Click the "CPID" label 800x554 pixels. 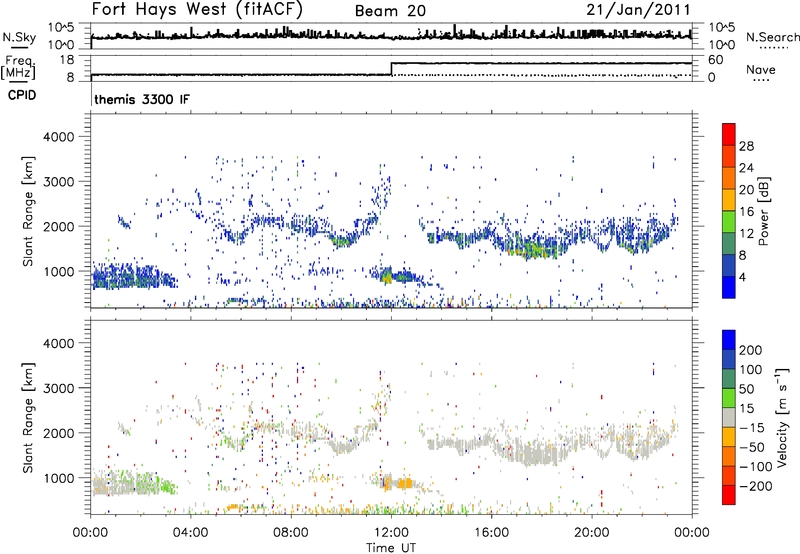(x=22, y=95)
